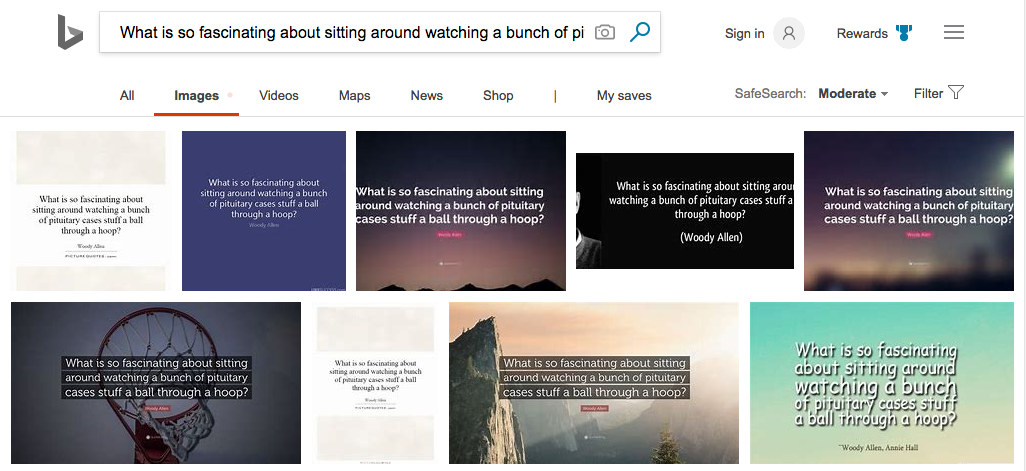
Task: Open the Shop tab
Action: click(498, 96)
